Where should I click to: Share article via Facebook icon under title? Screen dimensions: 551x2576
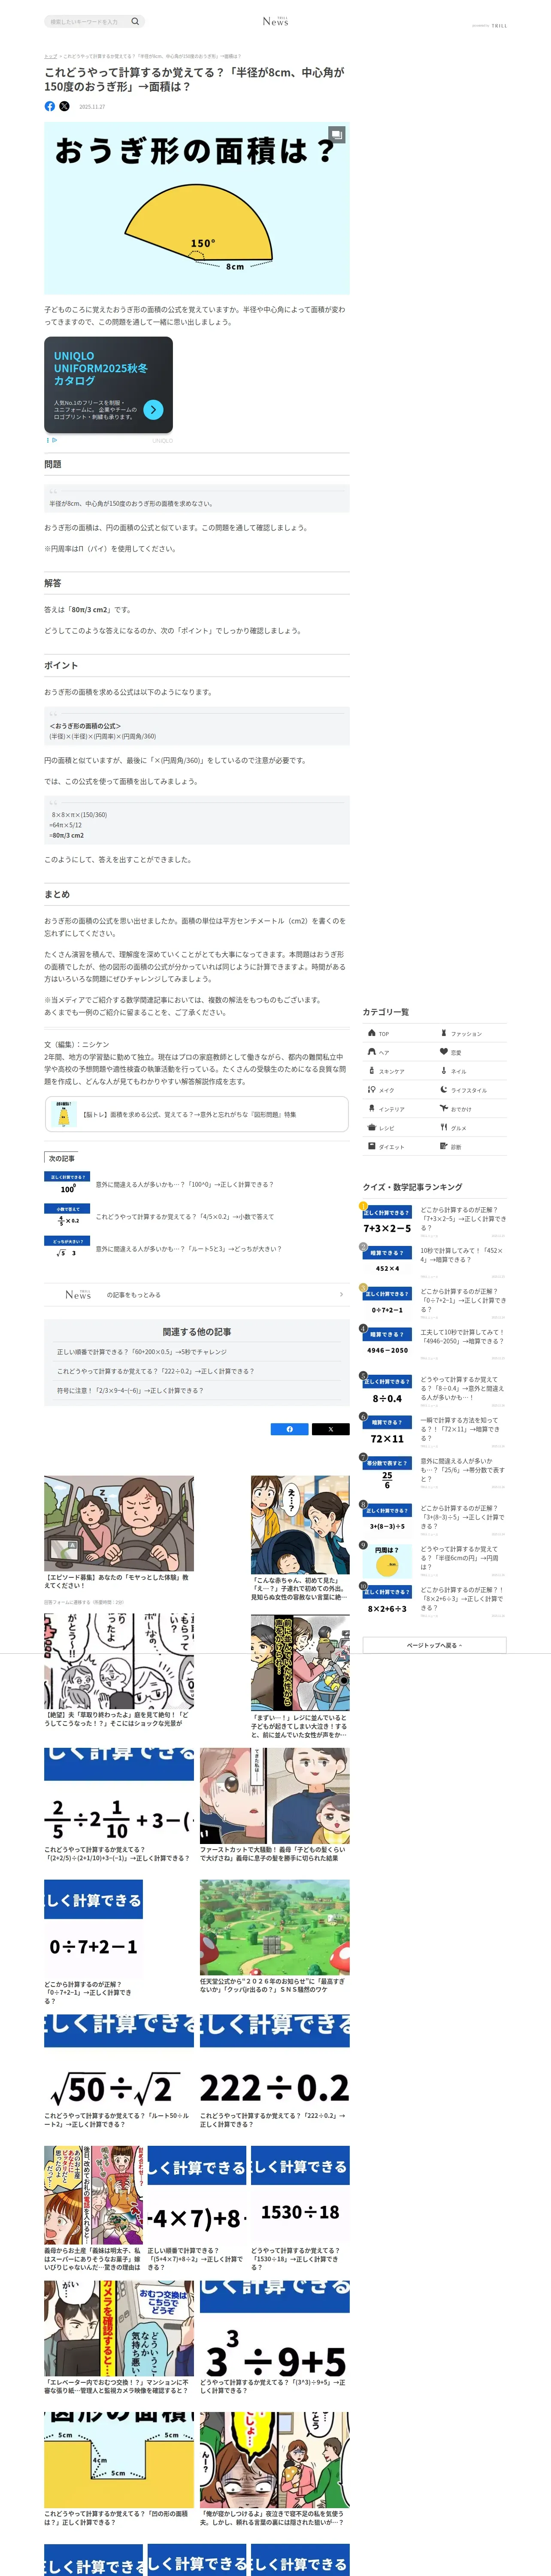pos(50,106)
